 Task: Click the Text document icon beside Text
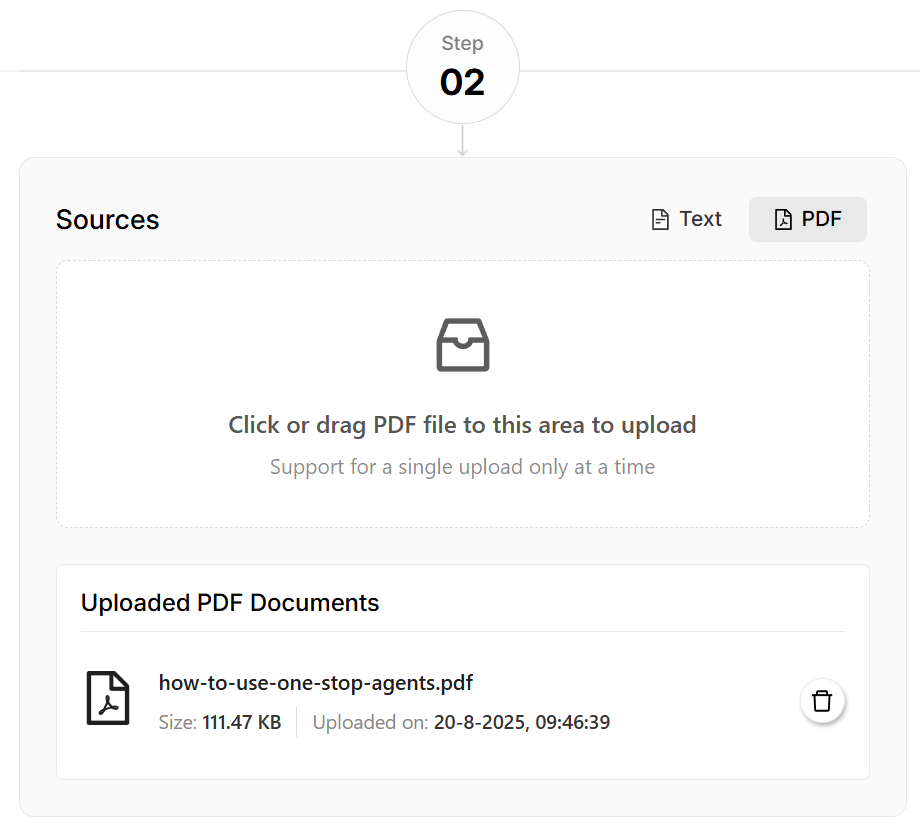659,218
